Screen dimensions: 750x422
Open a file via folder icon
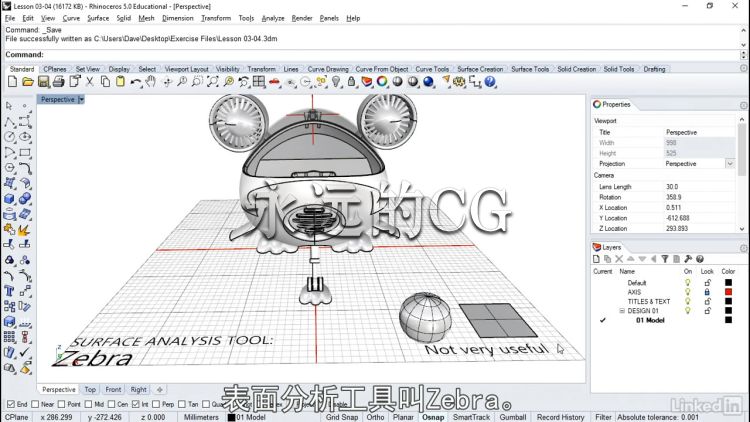coord(28,82)
